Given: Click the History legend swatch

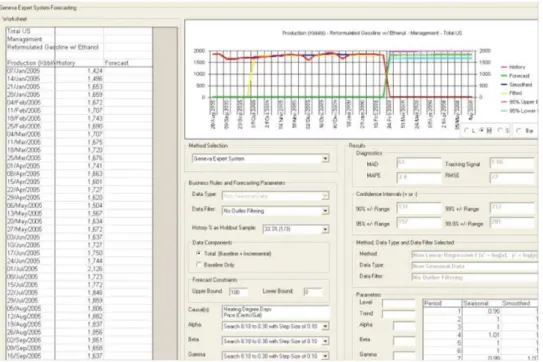Looking at the screenshot, I should click(504, 67).
